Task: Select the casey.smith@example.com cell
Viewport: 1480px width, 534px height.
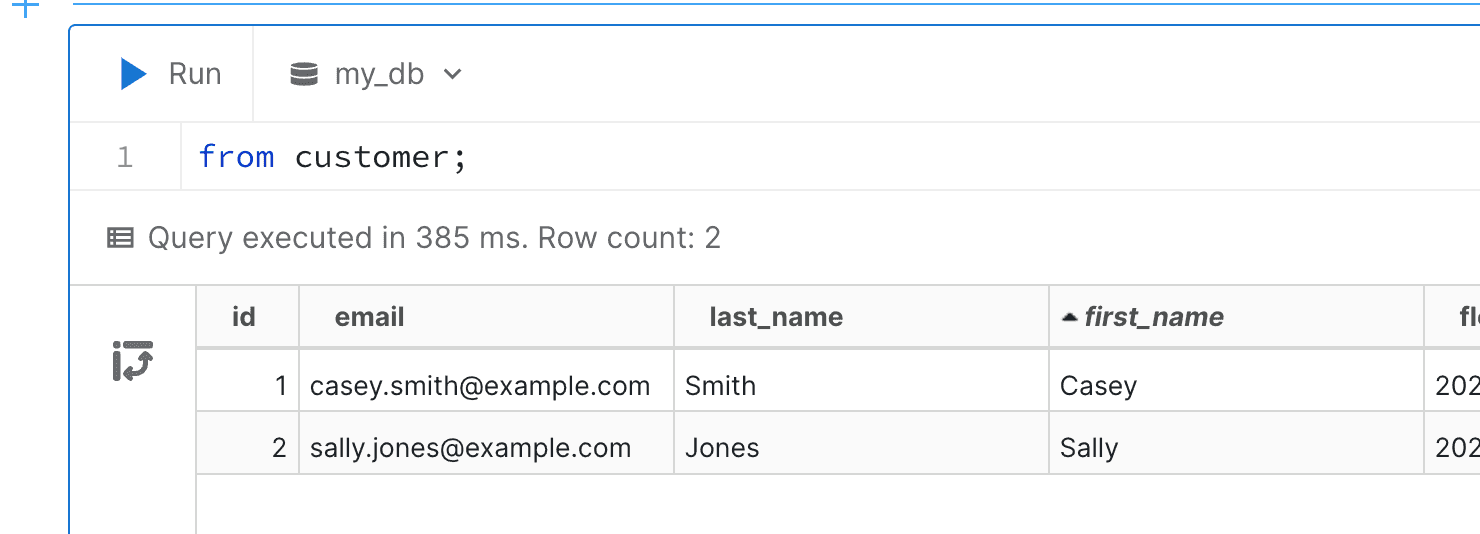Action: [480, 386]
